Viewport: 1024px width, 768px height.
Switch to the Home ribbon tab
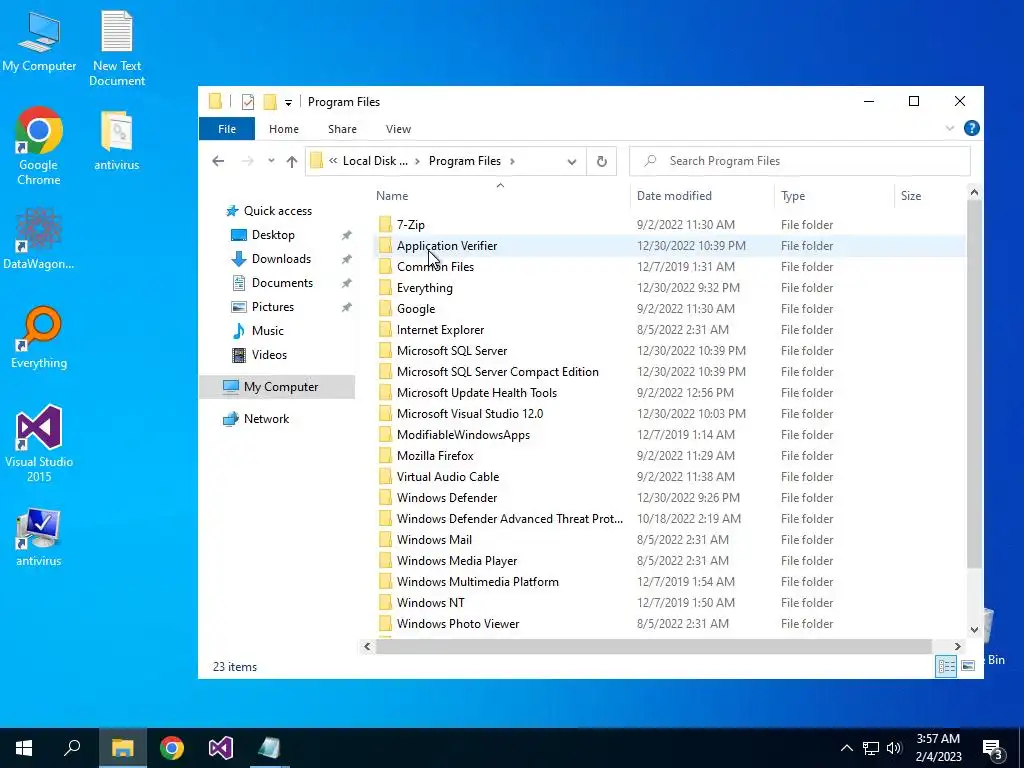coord(283,129)
